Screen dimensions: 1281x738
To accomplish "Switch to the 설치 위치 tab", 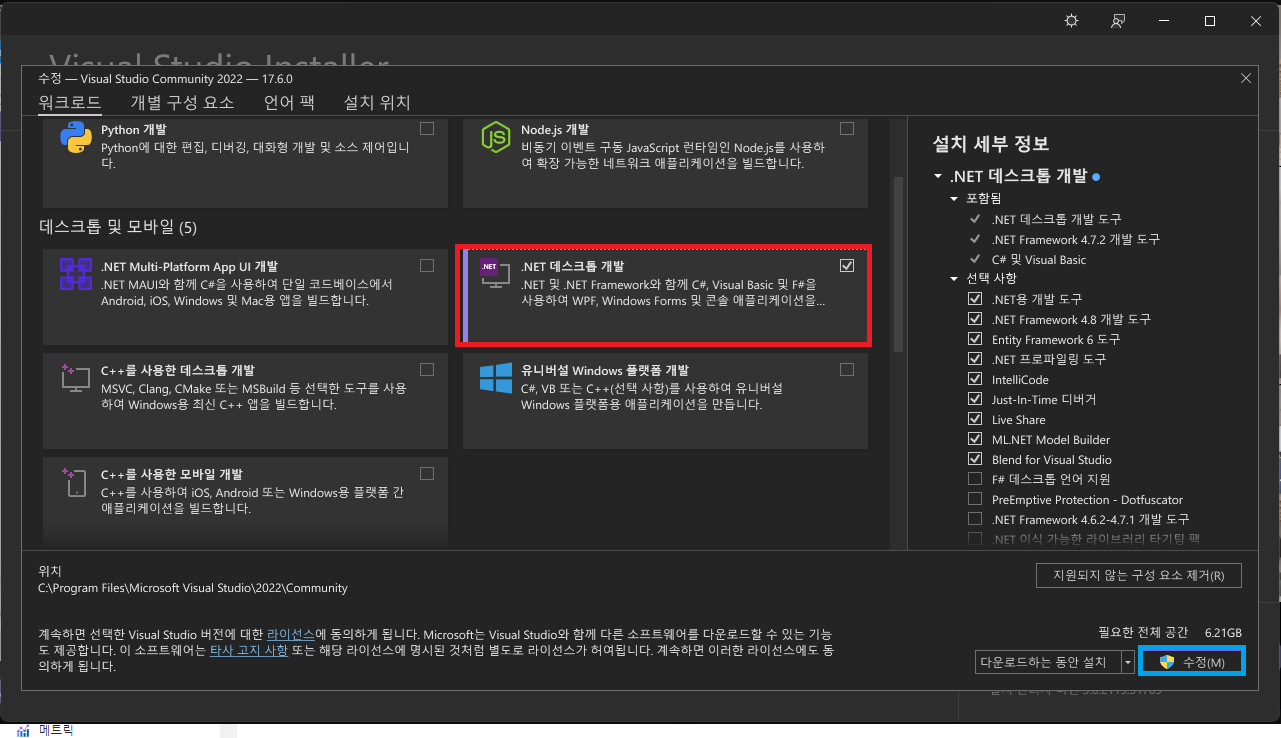I will pyautogui.click(x=377, y=102).
